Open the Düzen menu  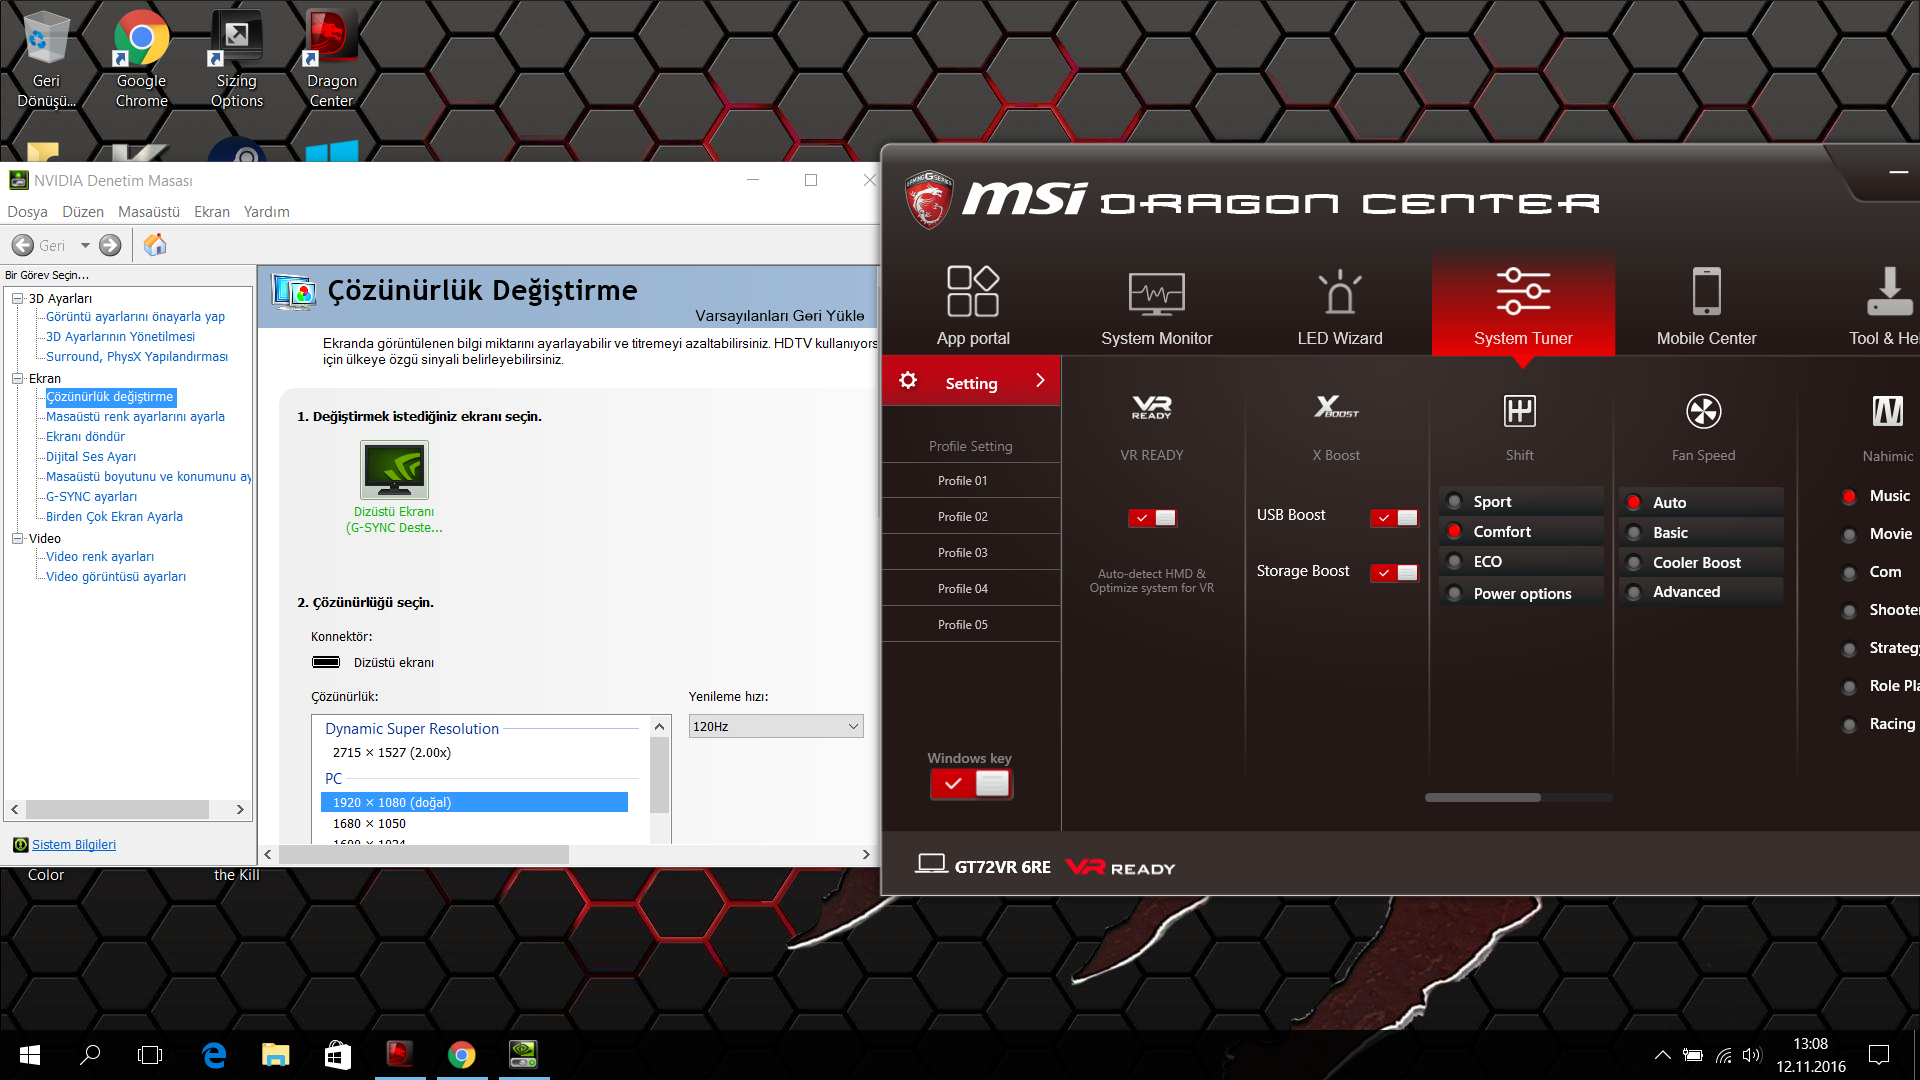click(83, 212)
